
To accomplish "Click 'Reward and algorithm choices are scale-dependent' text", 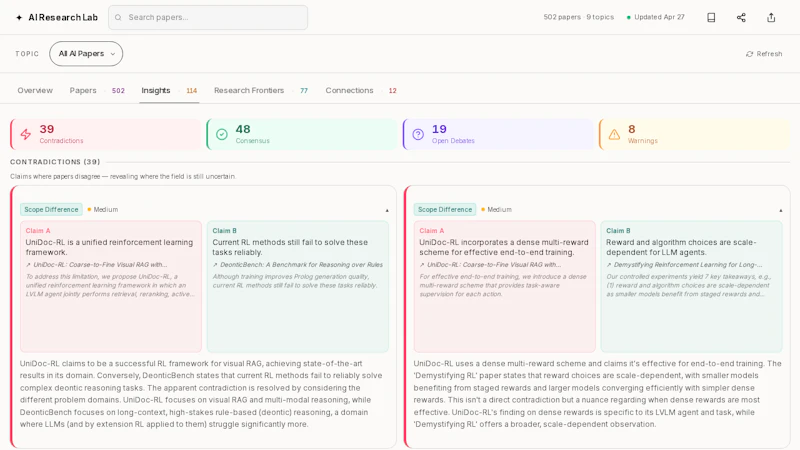I will tap(681, 247).
